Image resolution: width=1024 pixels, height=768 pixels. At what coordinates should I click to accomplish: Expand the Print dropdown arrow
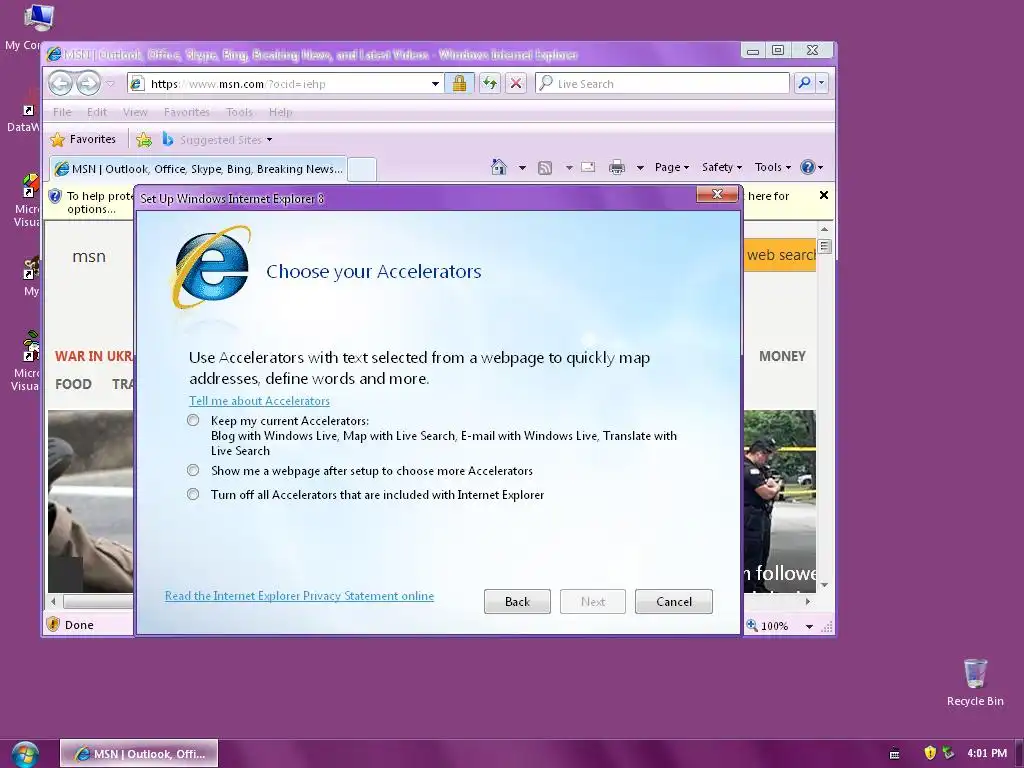[640, 168]
